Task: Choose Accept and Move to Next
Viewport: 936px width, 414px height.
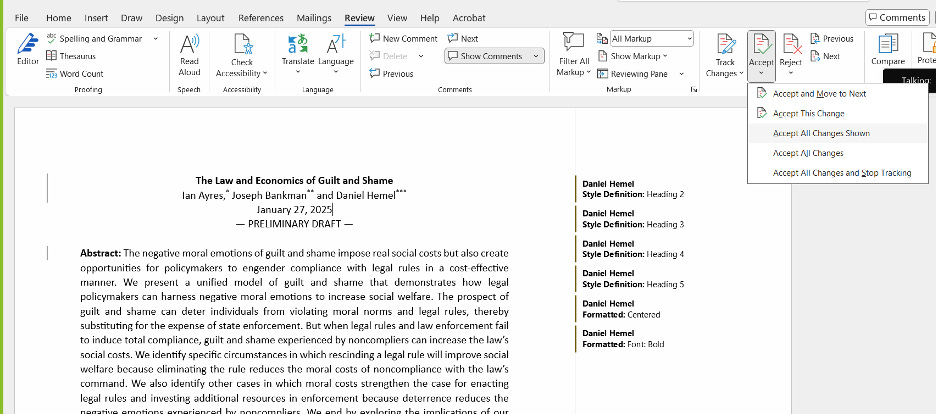Action: [838, 94]
